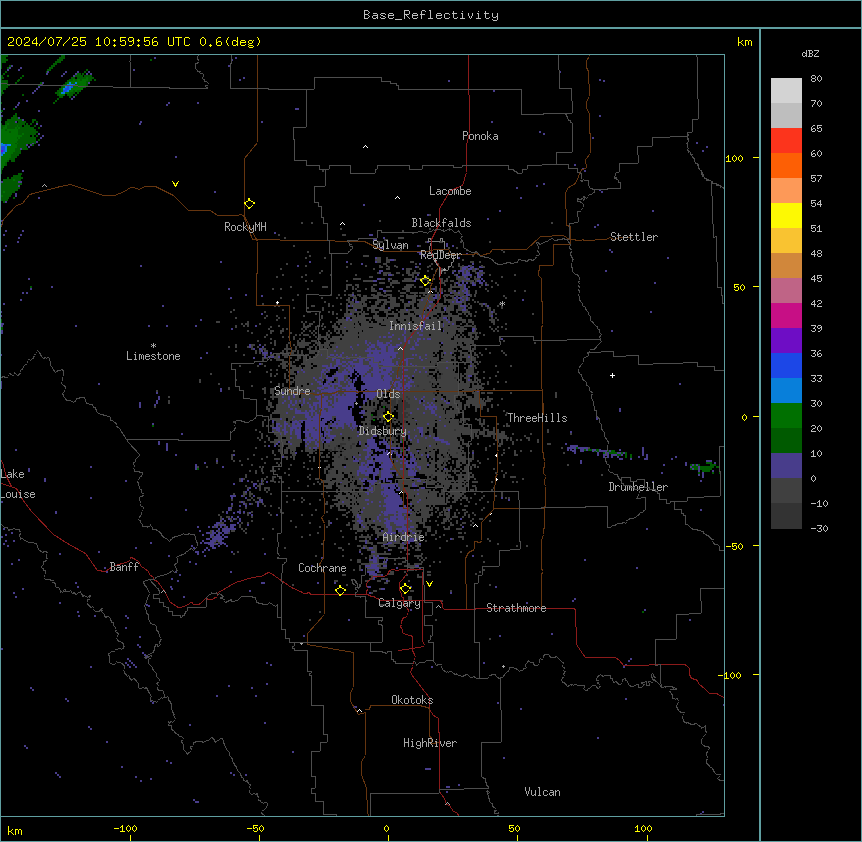This screenshot has width=862, height=842.
Task: Pick the green 20-30 dBZ legend swatch
Action: [786, 416]
